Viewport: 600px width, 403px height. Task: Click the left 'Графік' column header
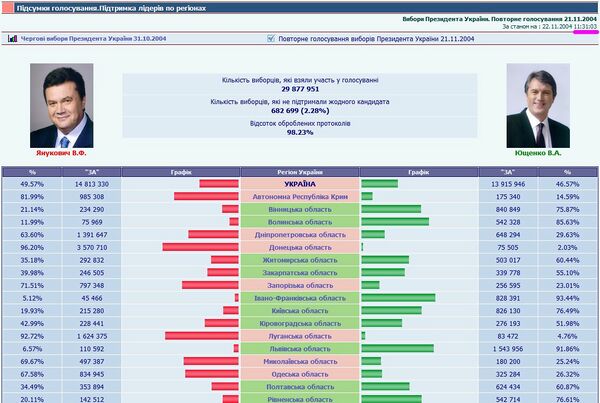(181, 172)
